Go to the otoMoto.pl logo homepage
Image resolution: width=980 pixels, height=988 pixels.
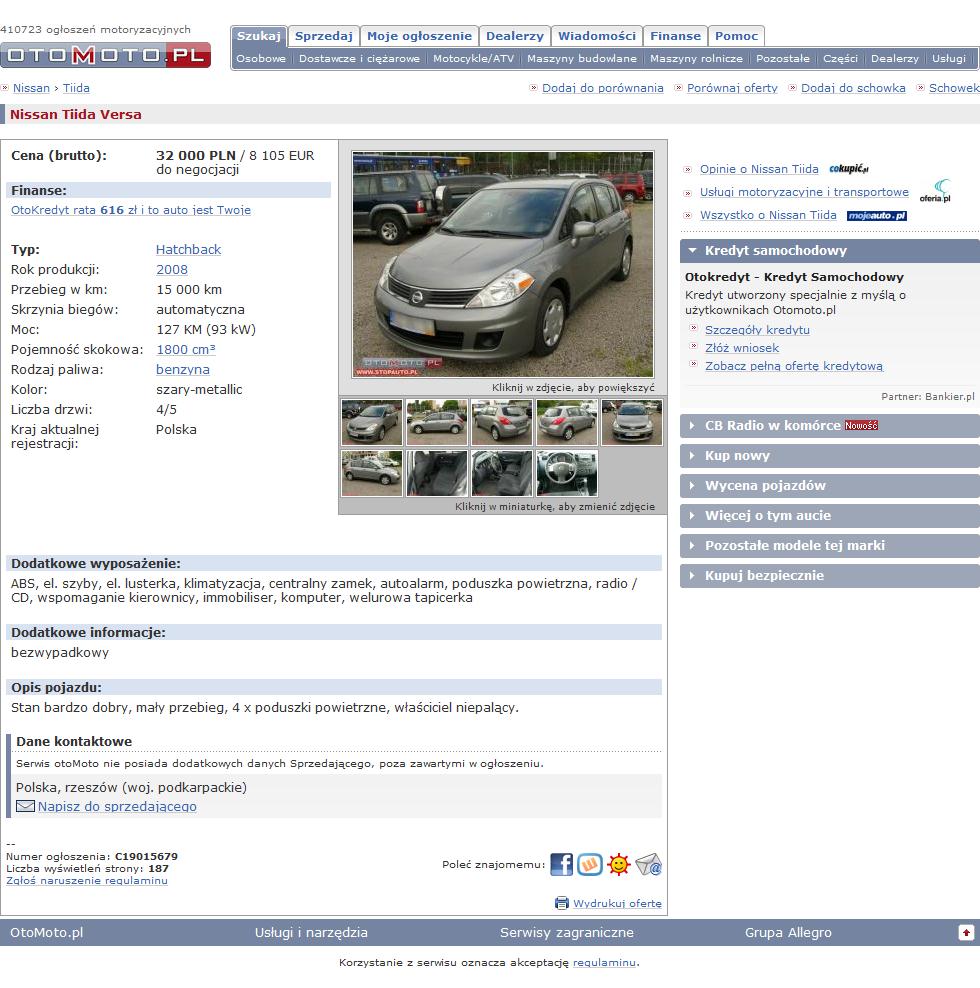click(105, 55)
